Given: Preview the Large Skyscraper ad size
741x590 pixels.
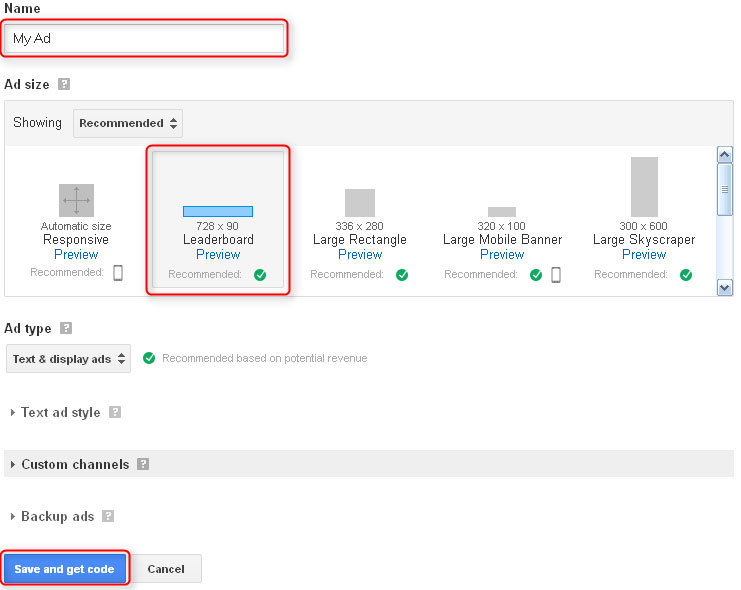Looking at the screenshot, I should click(644, 254).
